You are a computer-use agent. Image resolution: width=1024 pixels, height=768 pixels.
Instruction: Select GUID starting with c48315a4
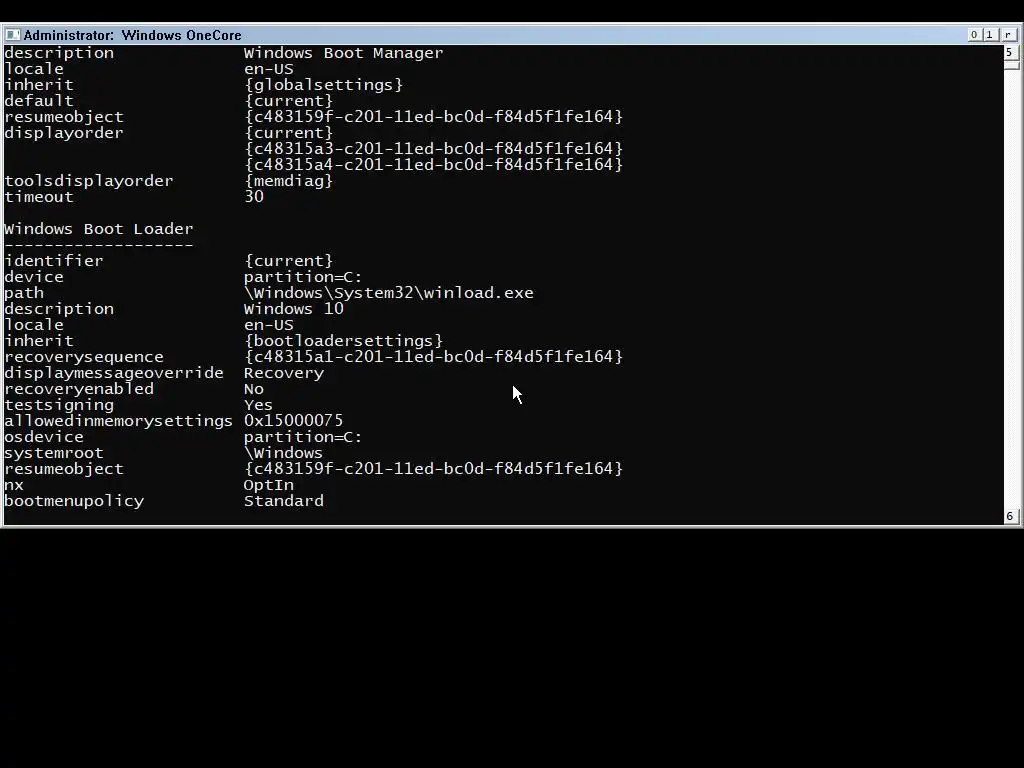coord(434,165)
